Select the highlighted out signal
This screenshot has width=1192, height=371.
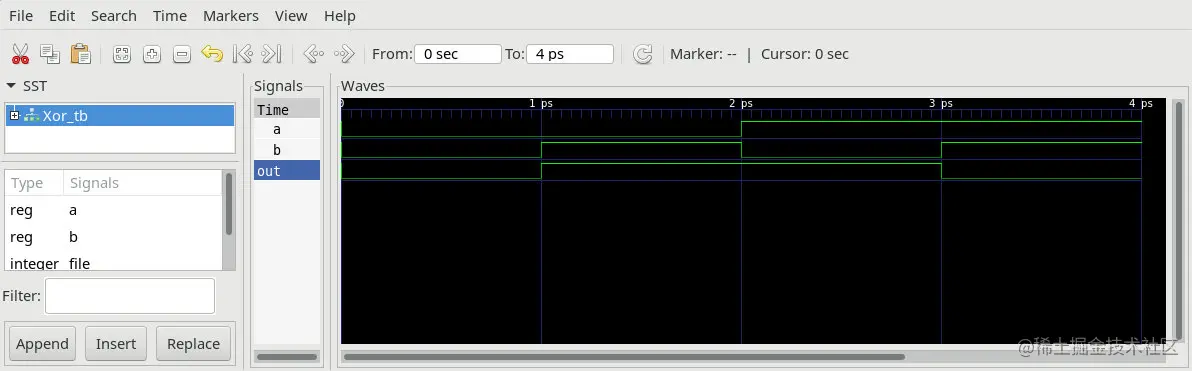tap(287, 170)
